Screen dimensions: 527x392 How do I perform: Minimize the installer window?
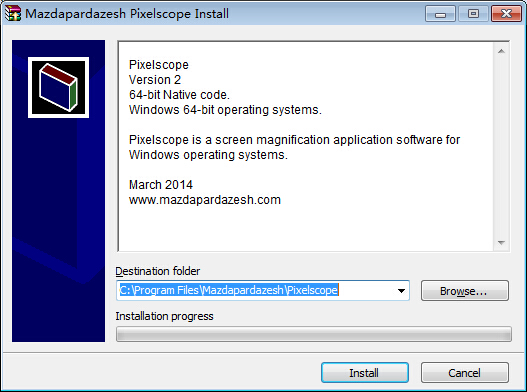[440, 14]
